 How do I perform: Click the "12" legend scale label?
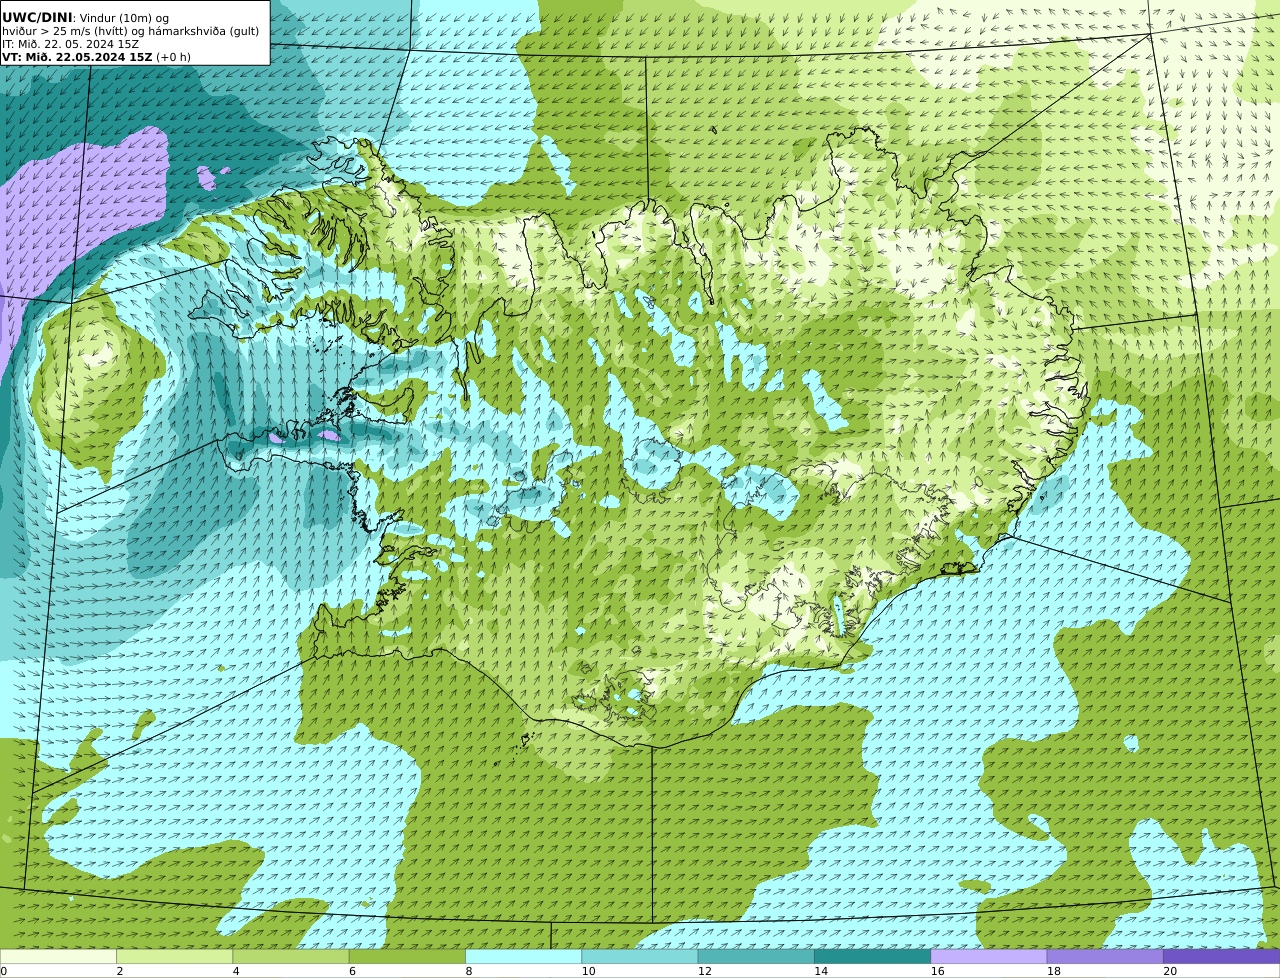click(704, 971)
